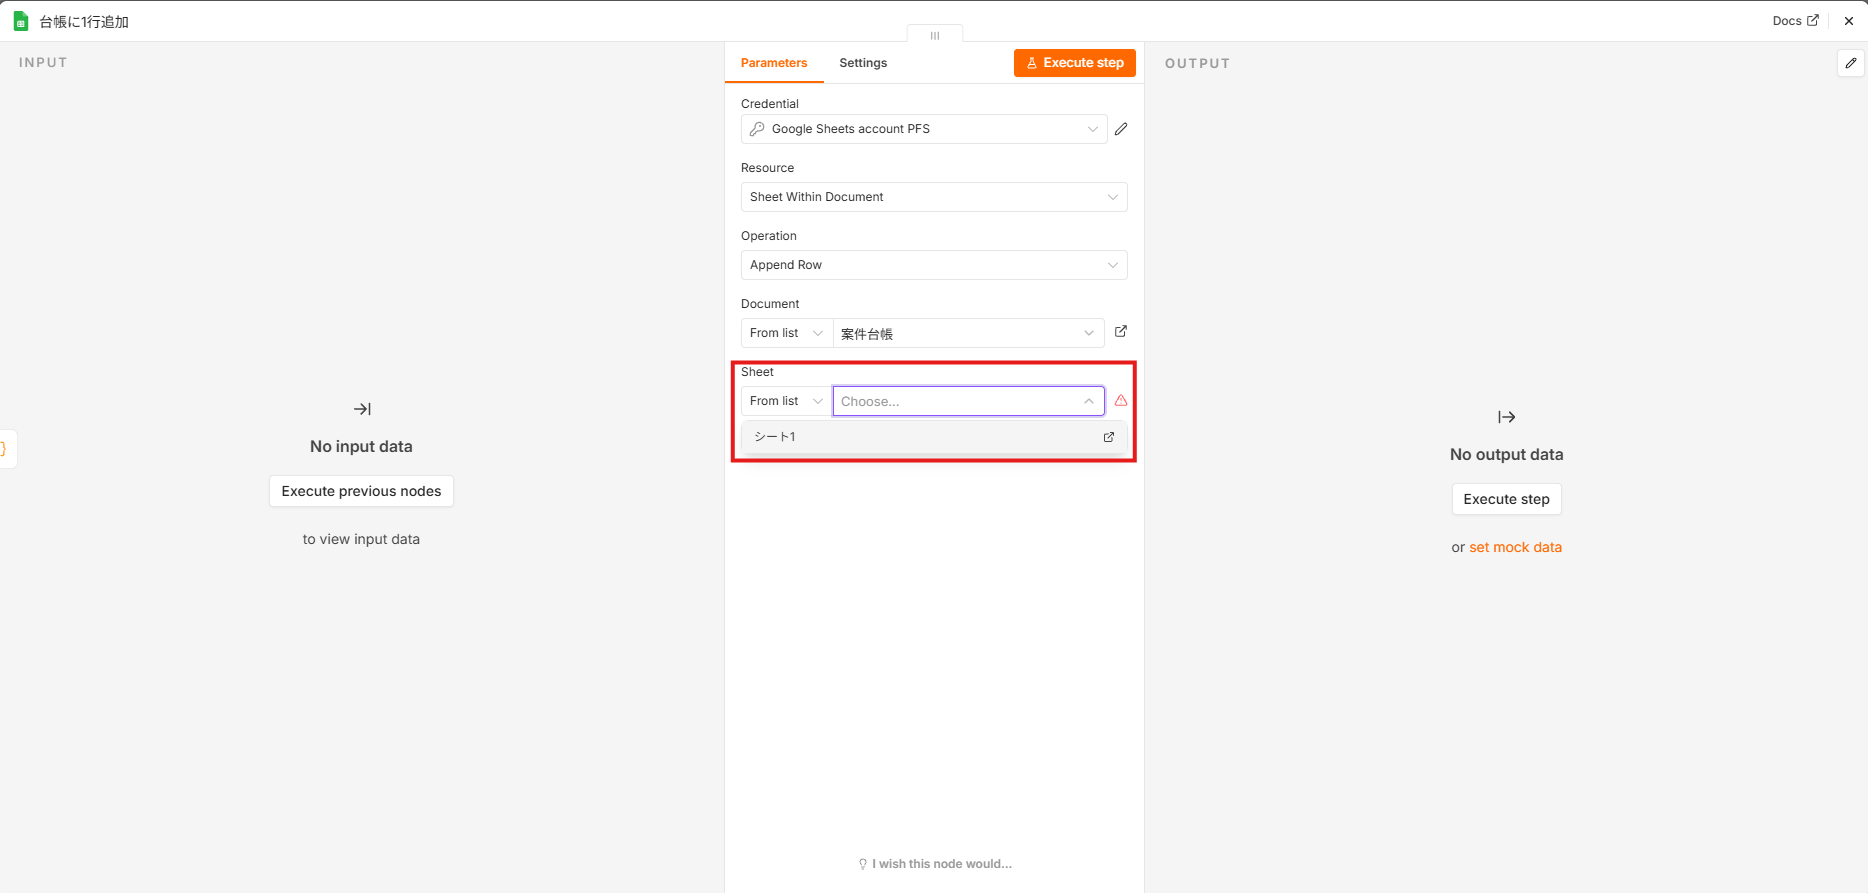Image resolution: width=1868 pixels, height=893 pixels.
Task: Open the Operation Append Row dropdown
Action: [x=934, y=265]
